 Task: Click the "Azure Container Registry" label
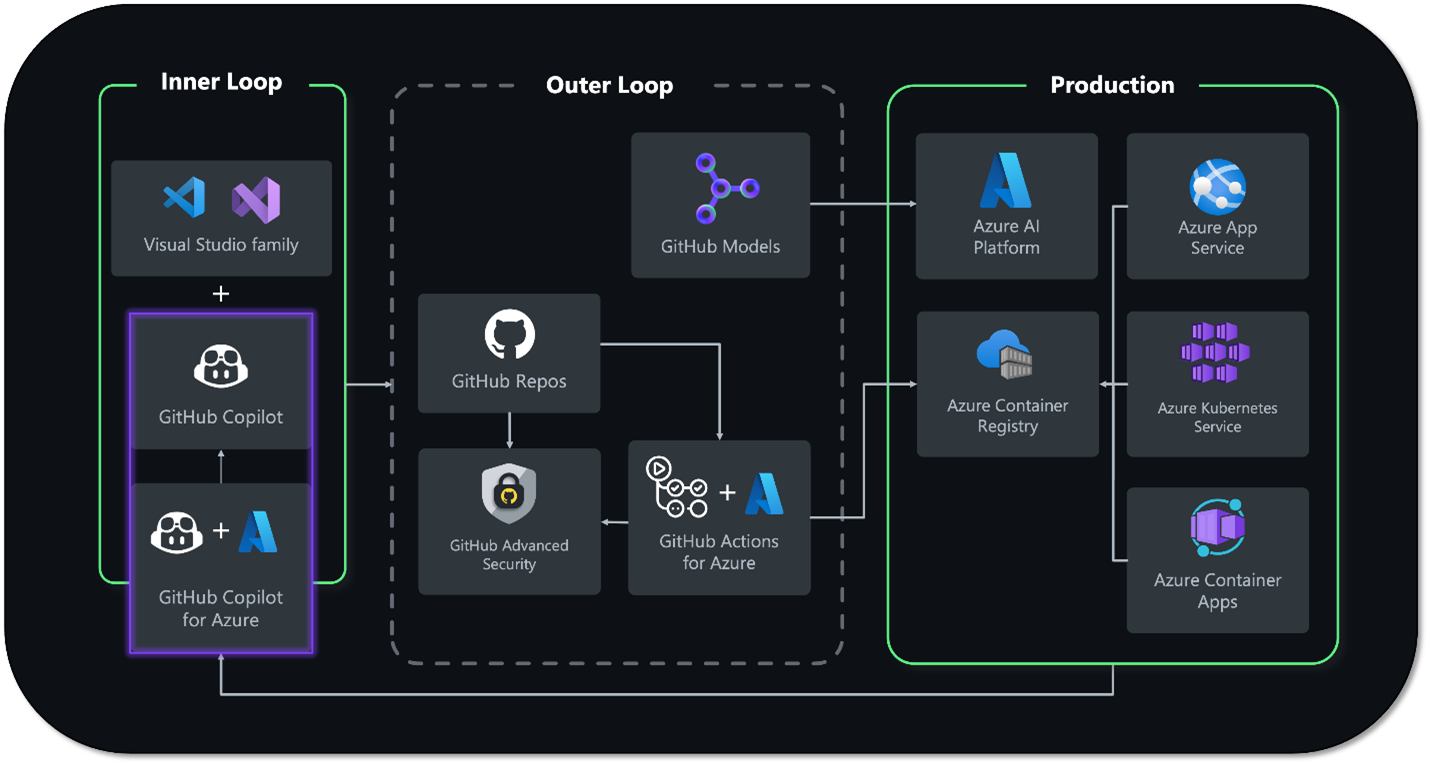[x=1008, y=416]
